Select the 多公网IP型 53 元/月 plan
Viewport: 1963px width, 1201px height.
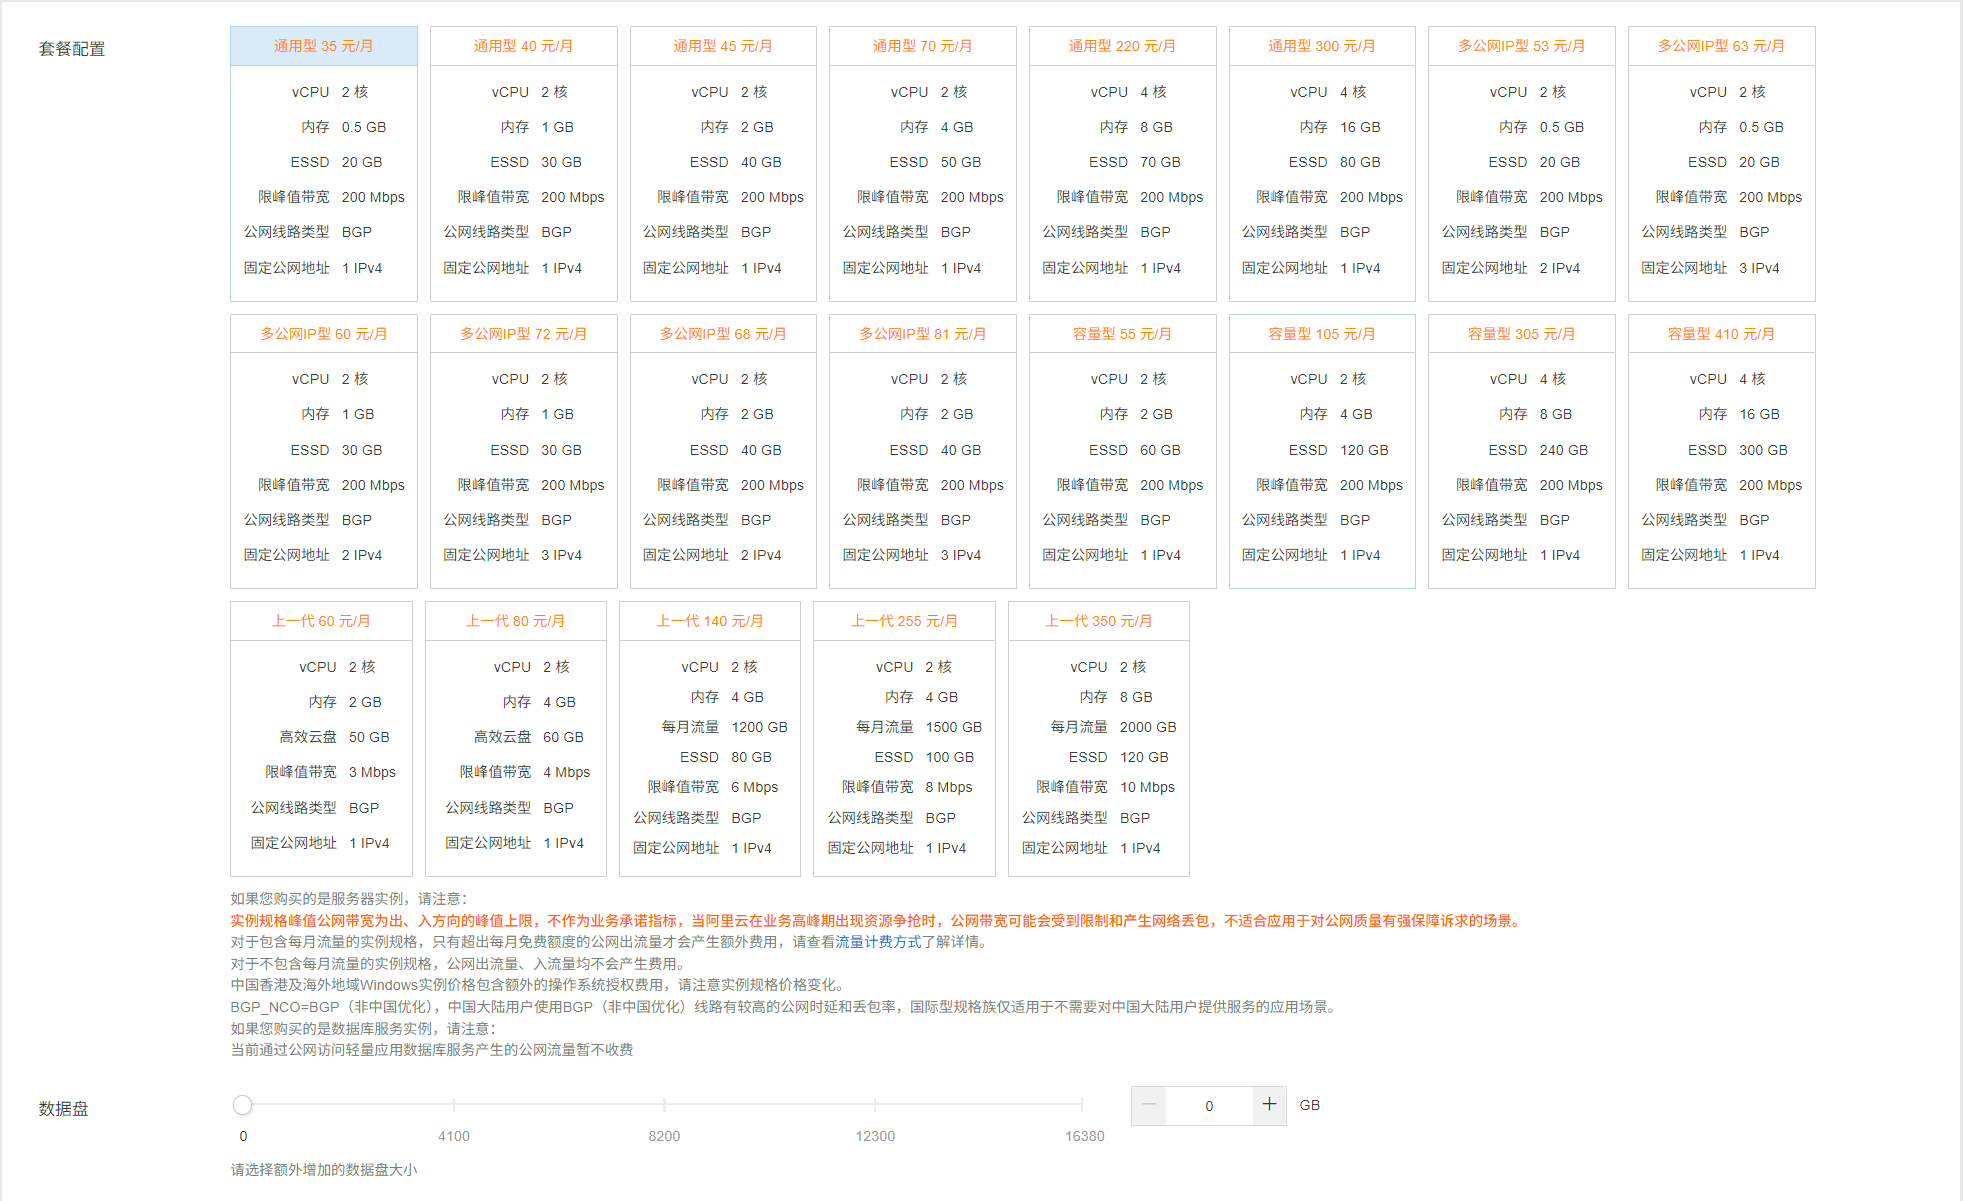point(1521,46)
